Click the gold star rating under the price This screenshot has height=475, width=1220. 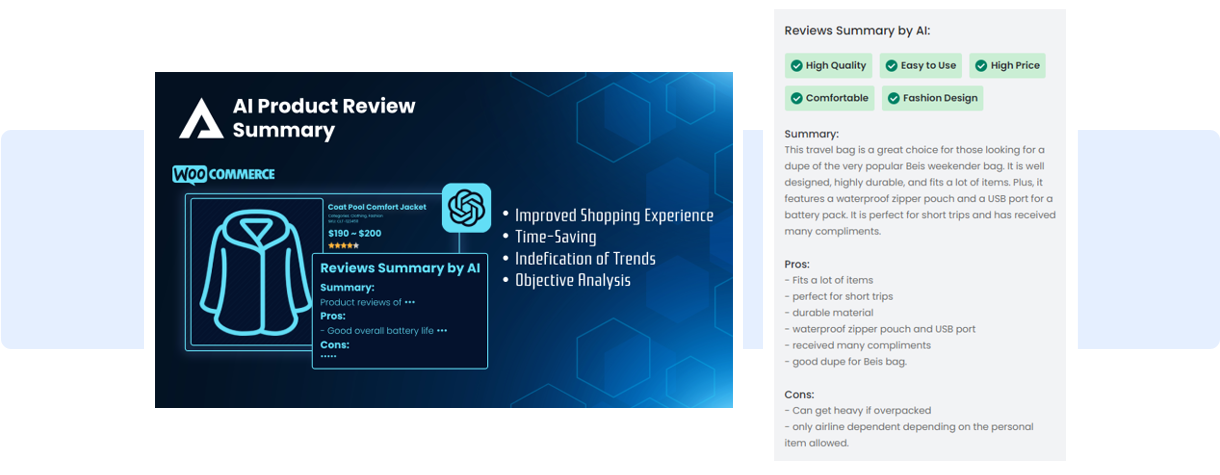tap(343, 245)
